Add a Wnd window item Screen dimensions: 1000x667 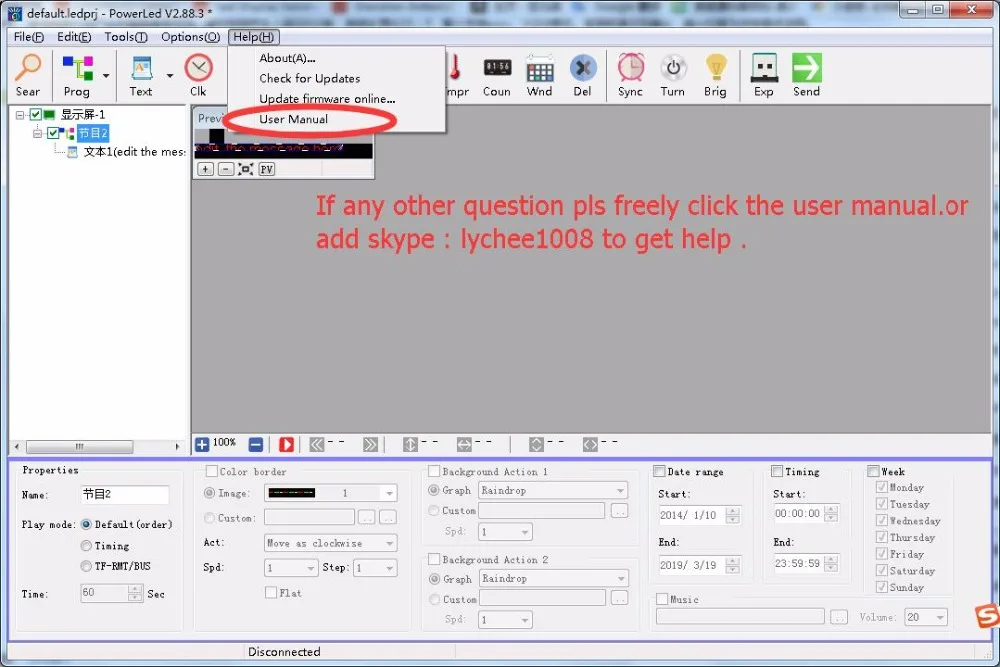point(540,75)
